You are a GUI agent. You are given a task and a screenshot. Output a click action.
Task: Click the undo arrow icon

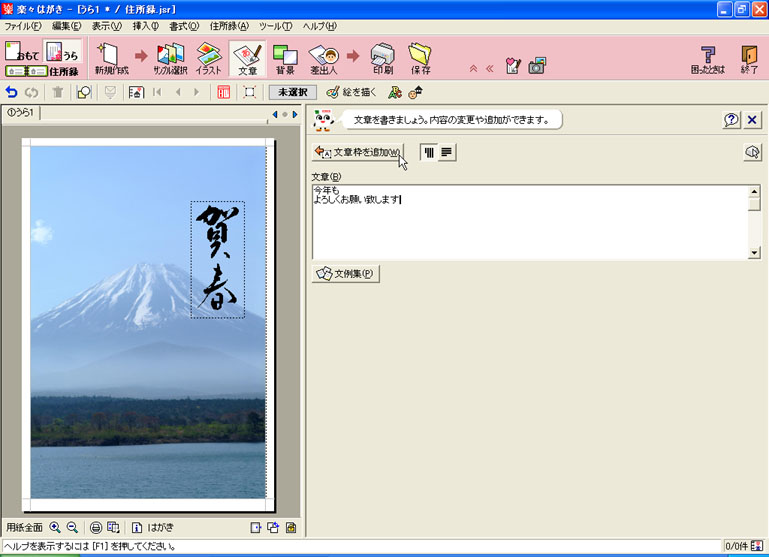coord(12,92)
